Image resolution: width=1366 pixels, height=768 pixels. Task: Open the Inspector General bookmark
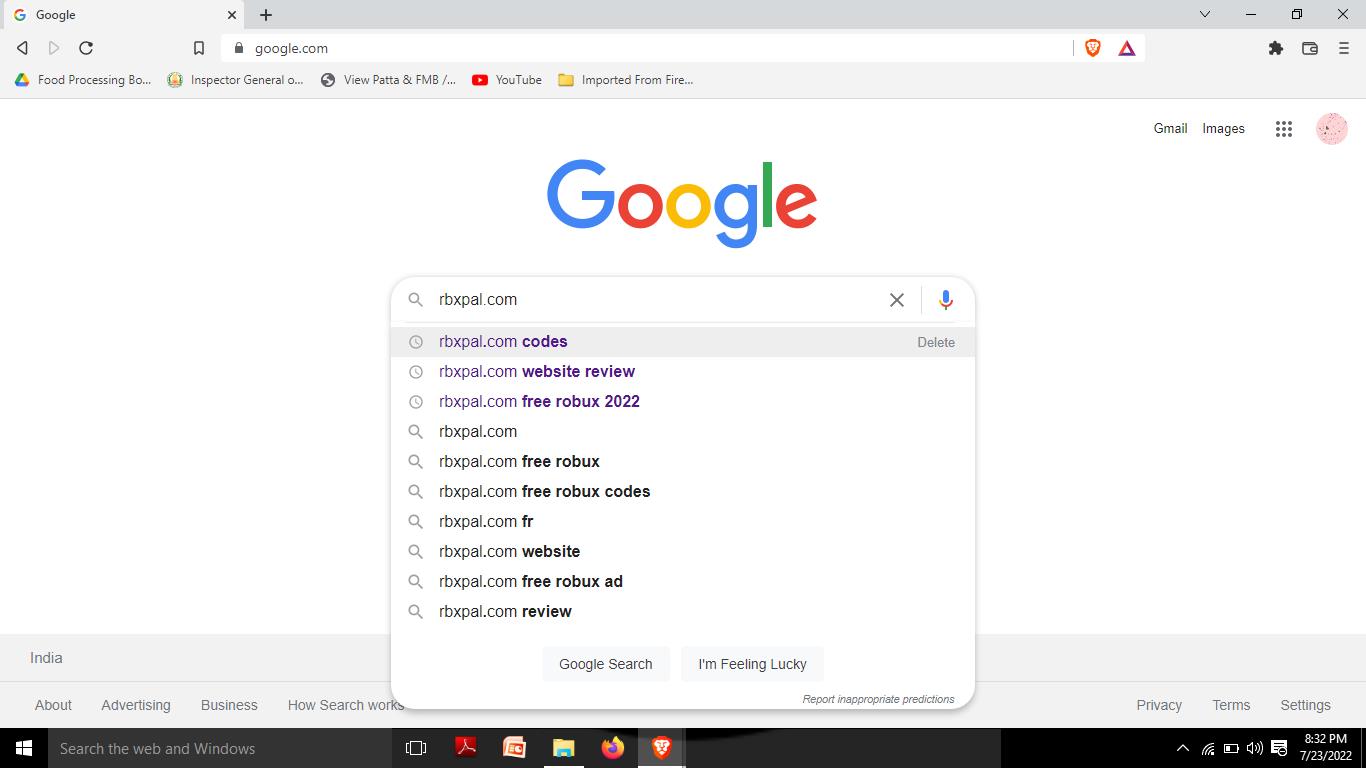(x=236, y=80)
